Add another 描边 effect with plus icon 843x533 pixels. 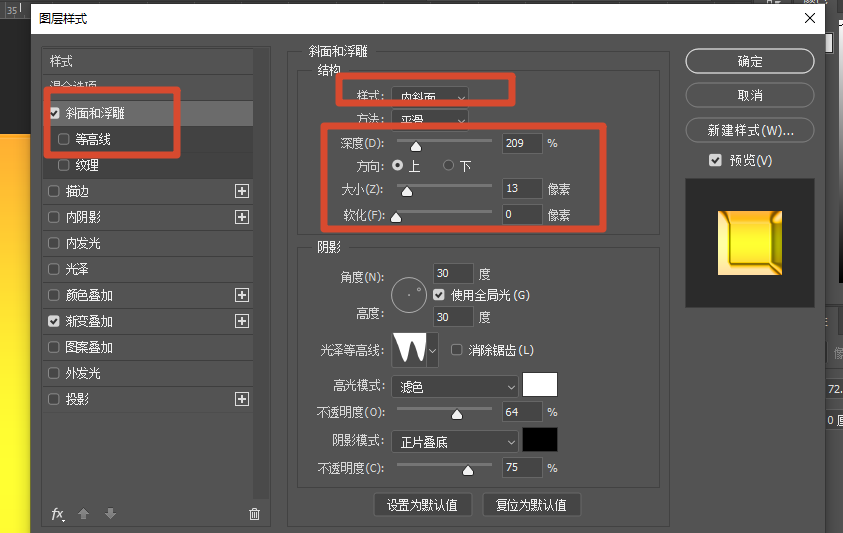point(242,191)
